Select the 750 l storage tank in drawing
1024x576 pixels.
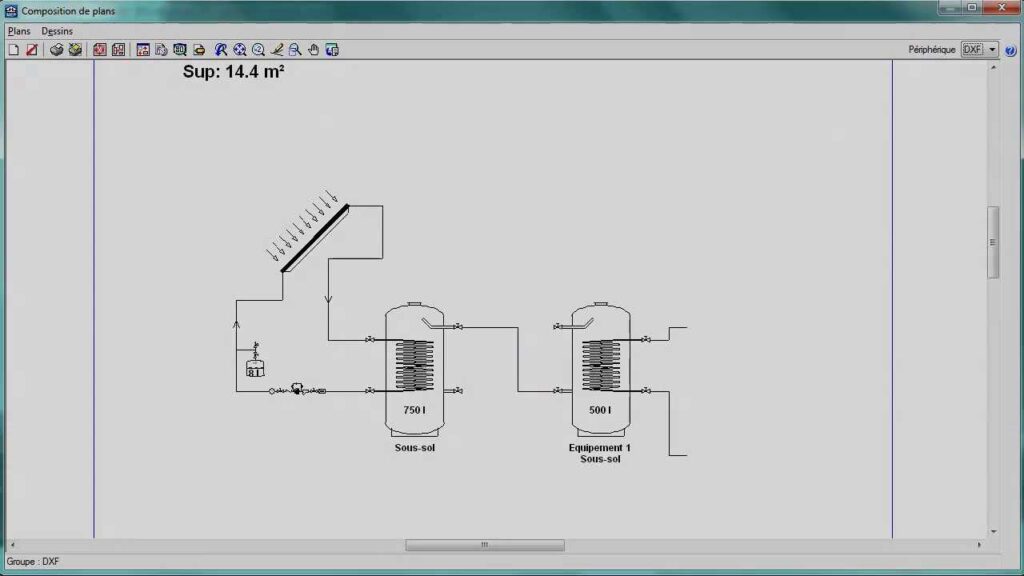(x=415, y=368)
